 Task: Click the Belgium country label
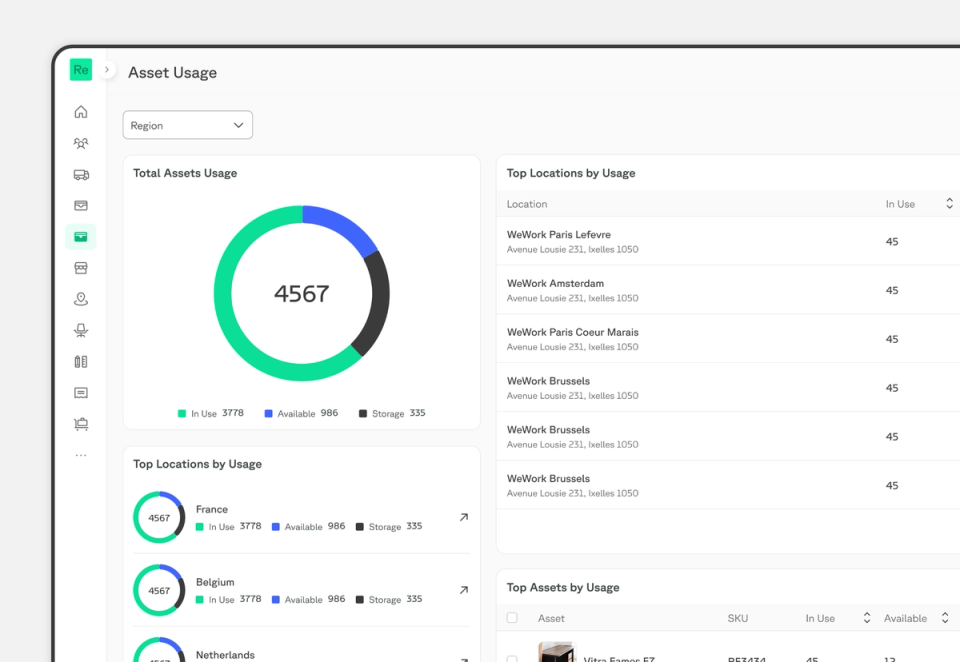coord(215,582)
